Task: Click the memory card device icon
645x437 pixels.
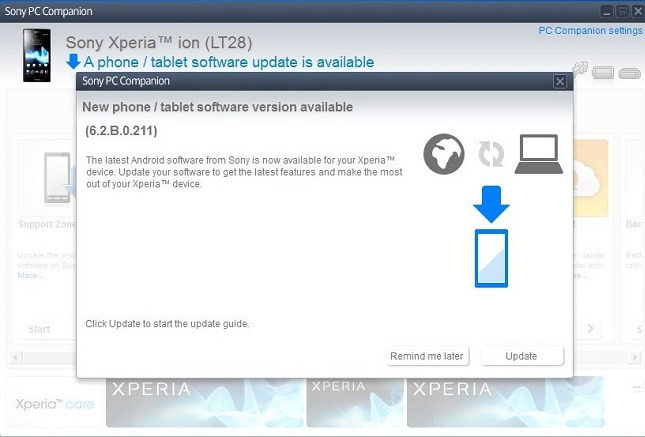Action: [x=630, y=73]
